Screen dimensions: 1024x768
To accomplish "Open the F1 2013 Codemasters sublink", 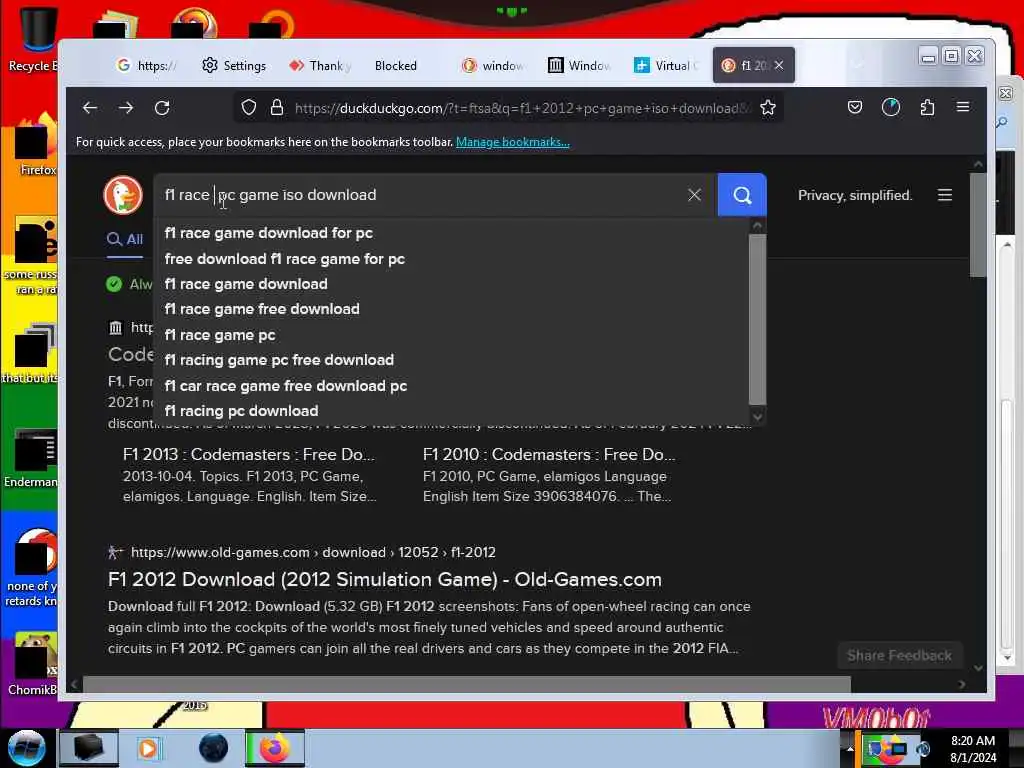I will click(249, 455).
